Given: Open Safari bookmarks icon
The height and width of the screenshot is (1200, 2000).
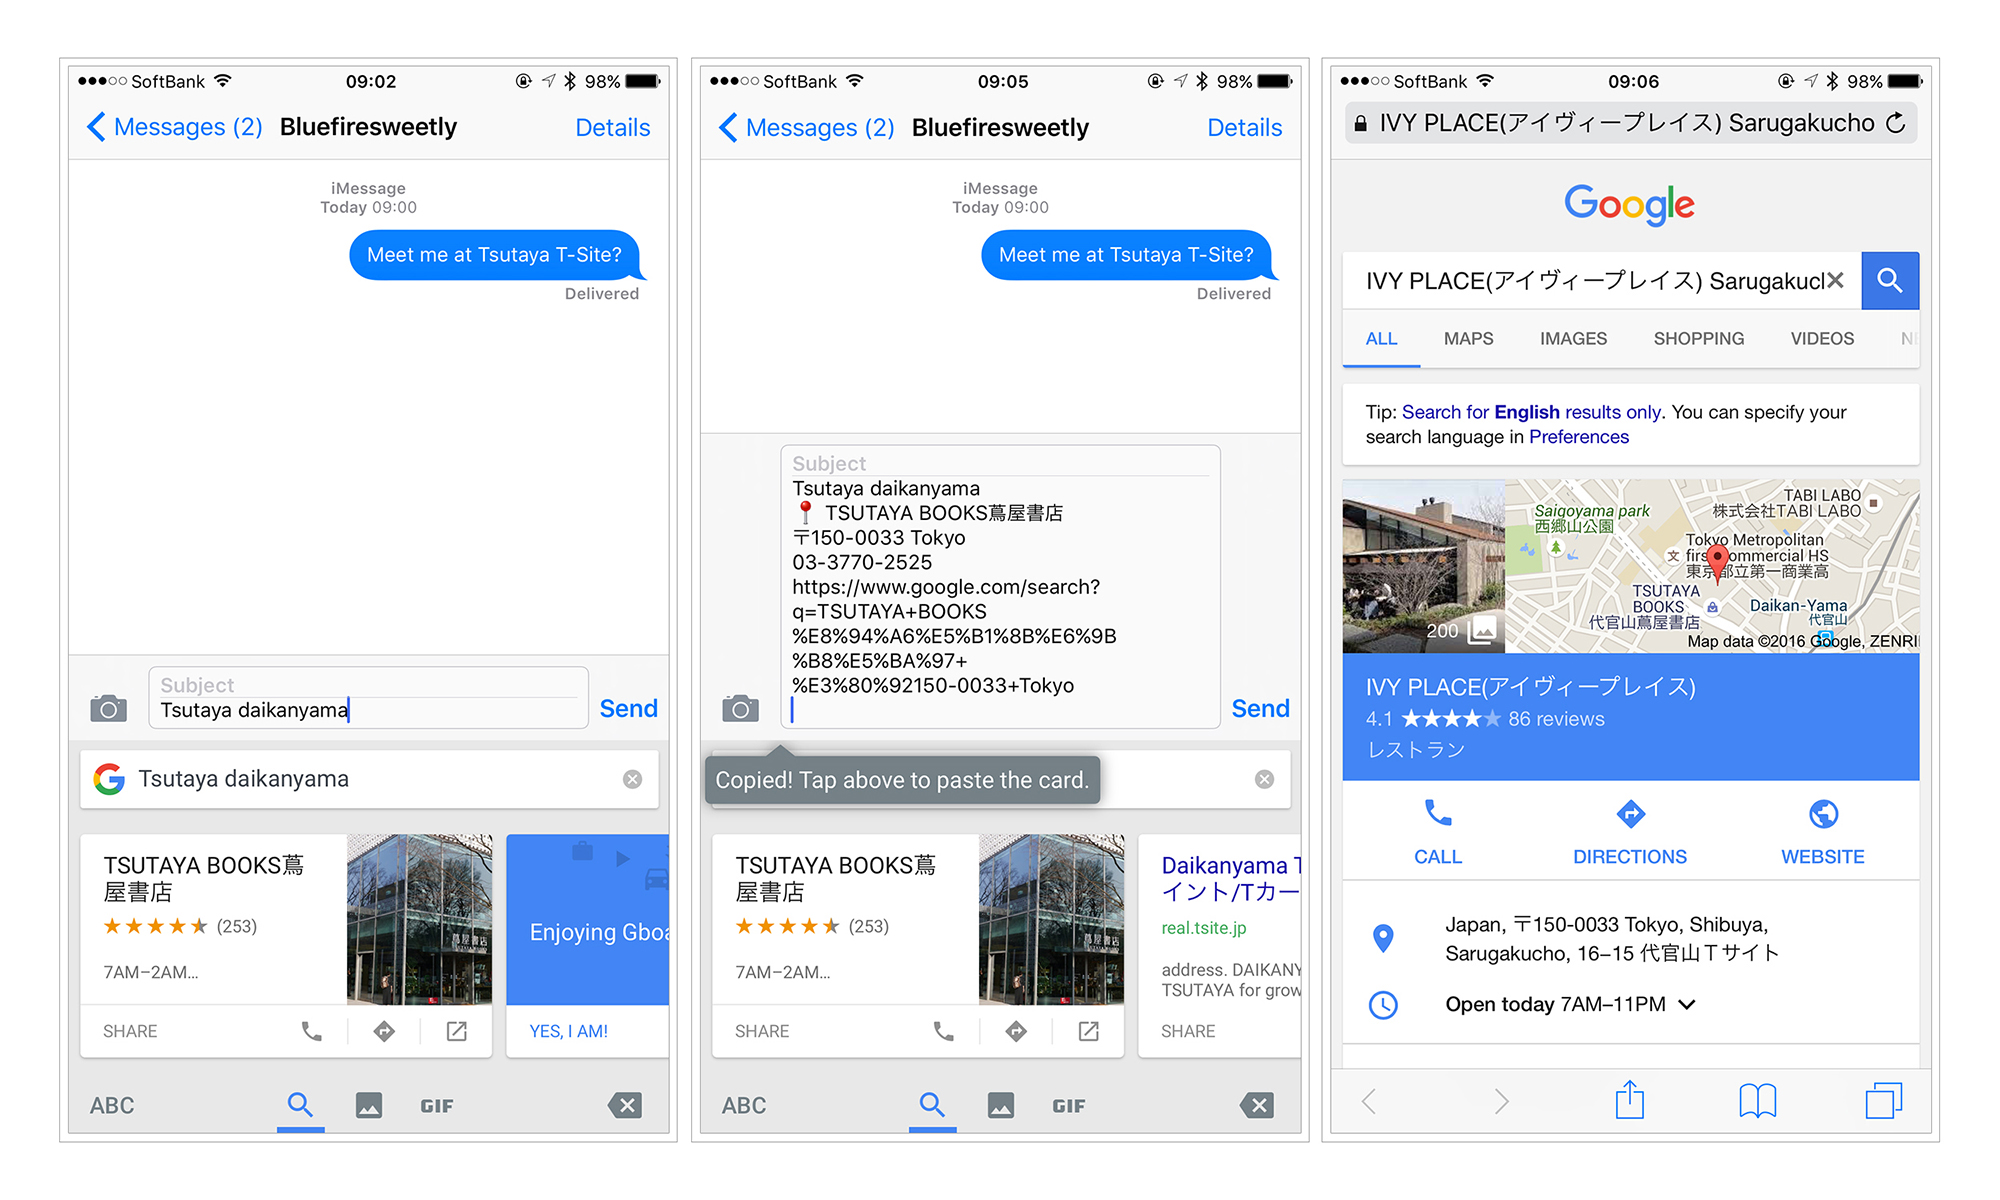Looking at the screenshot, I should [x=1757, y=1101].
